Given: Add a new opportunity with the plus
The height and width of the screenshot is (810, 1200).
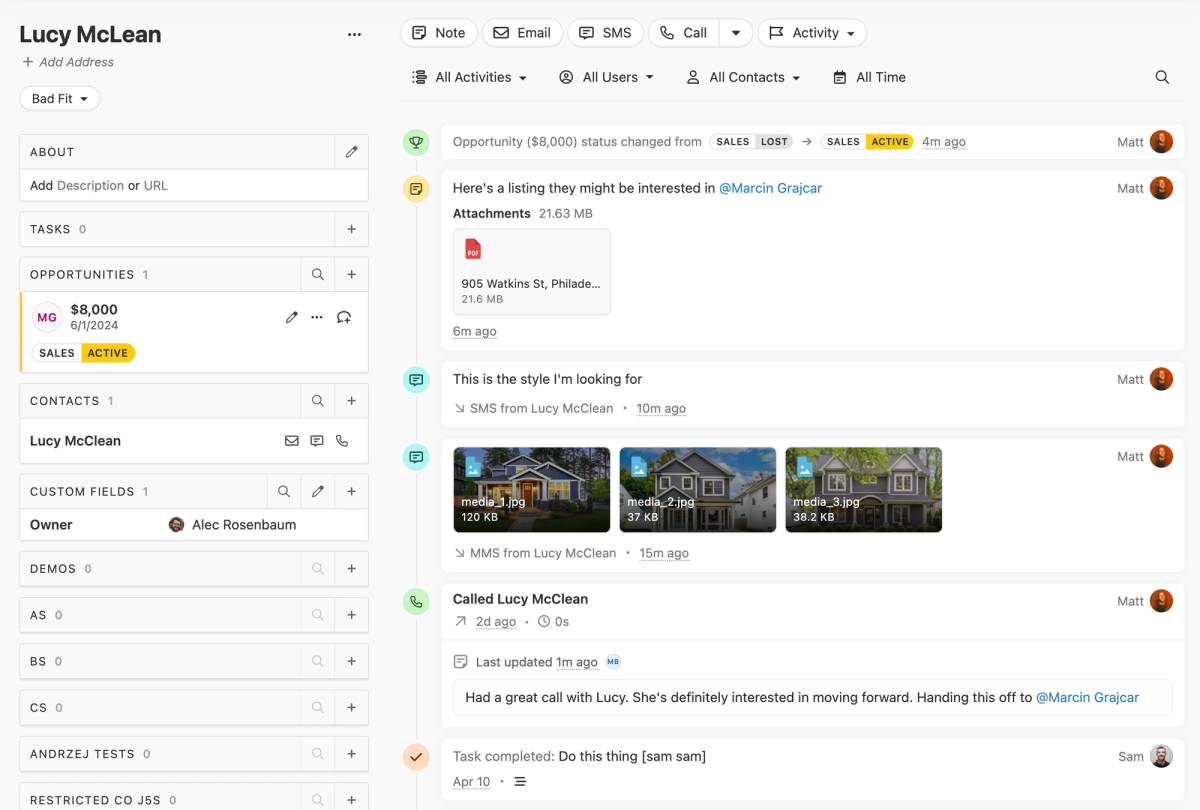Looking at the screenshot, I should (351, 274).
